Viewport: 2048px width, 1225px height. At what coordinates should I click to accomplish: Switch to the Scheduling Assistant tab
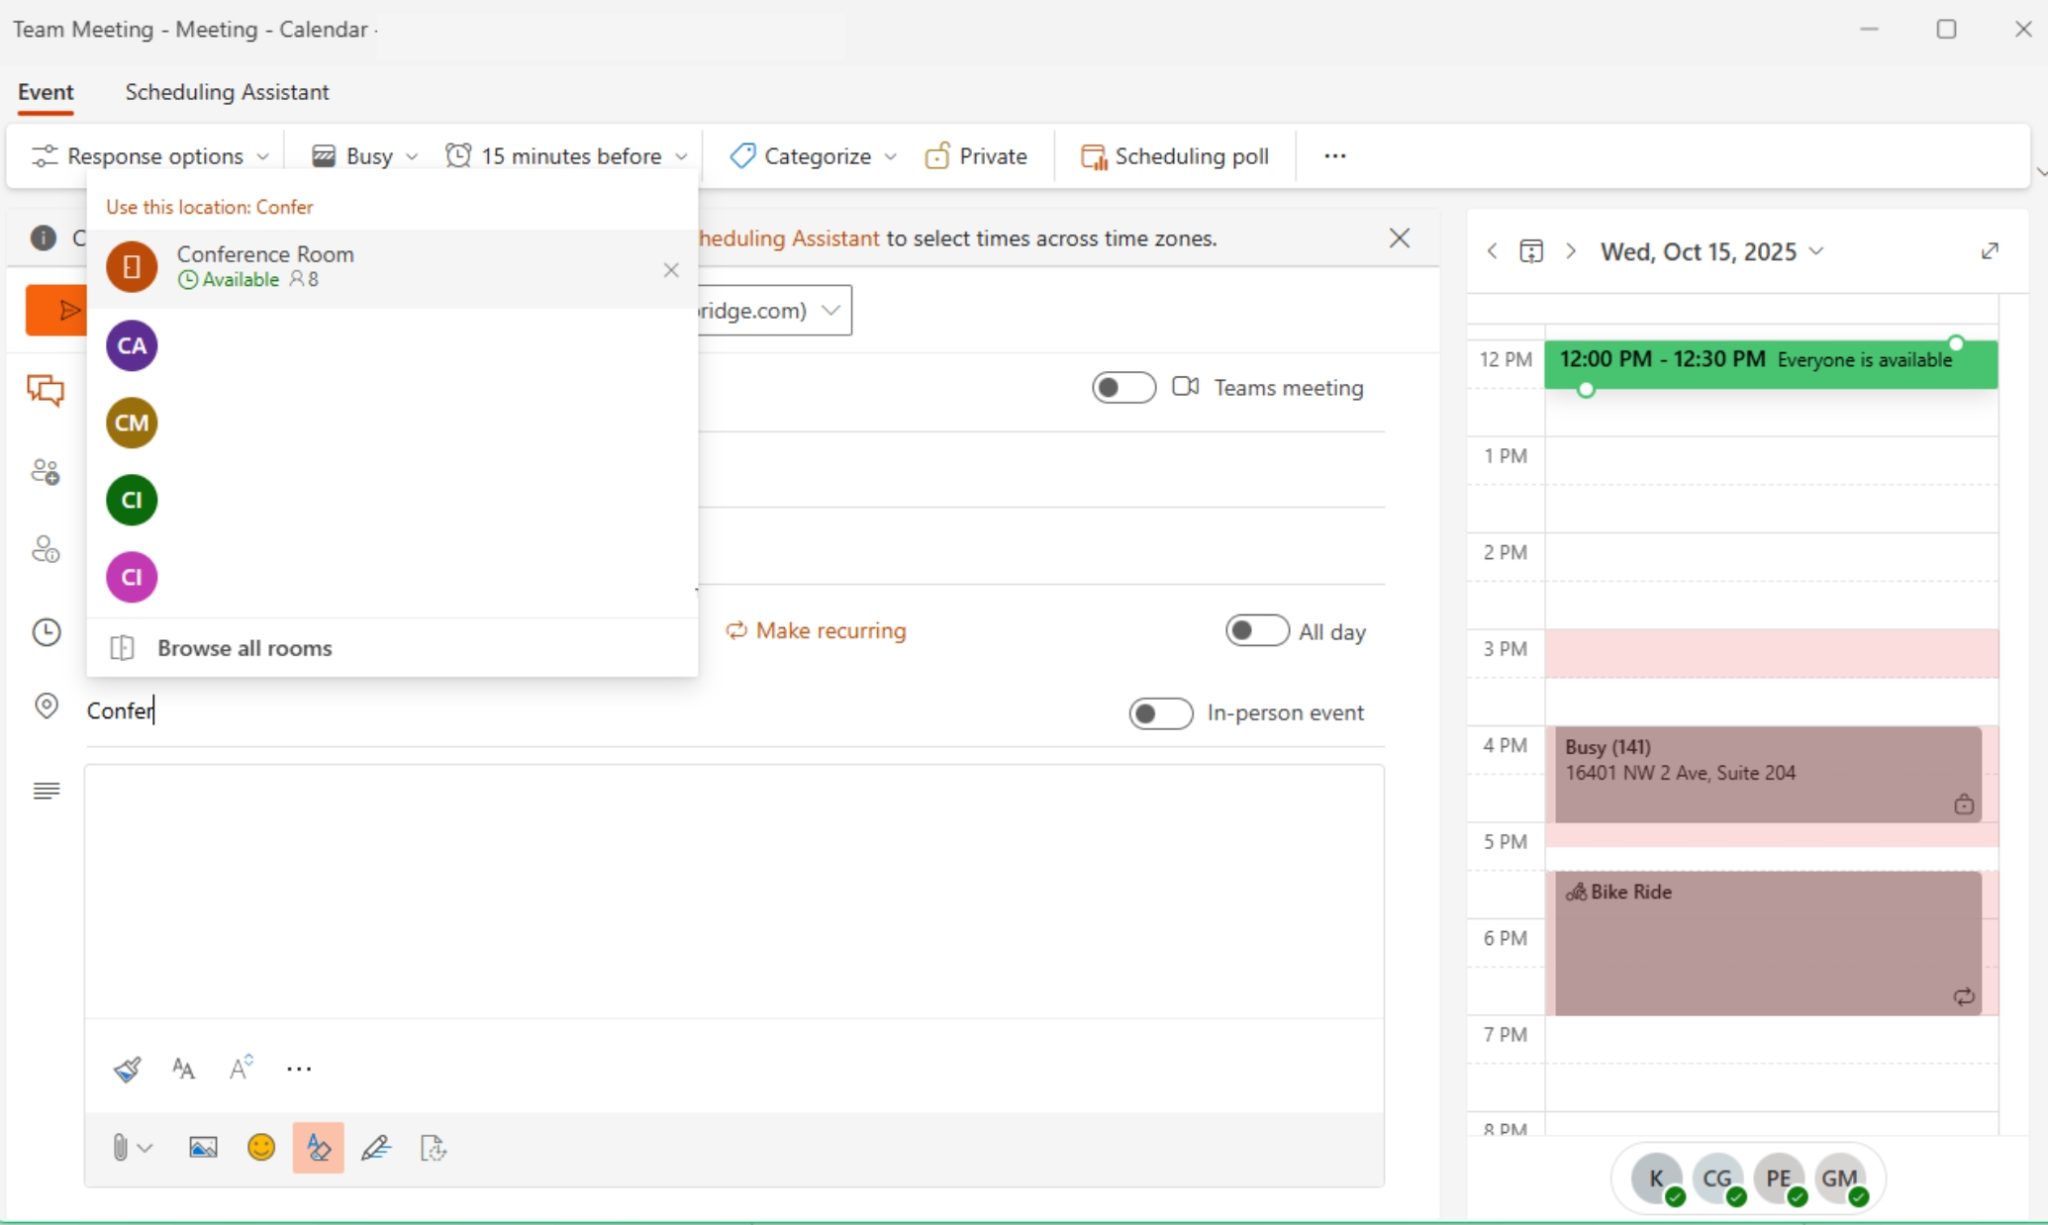click(x=227, y=92)
